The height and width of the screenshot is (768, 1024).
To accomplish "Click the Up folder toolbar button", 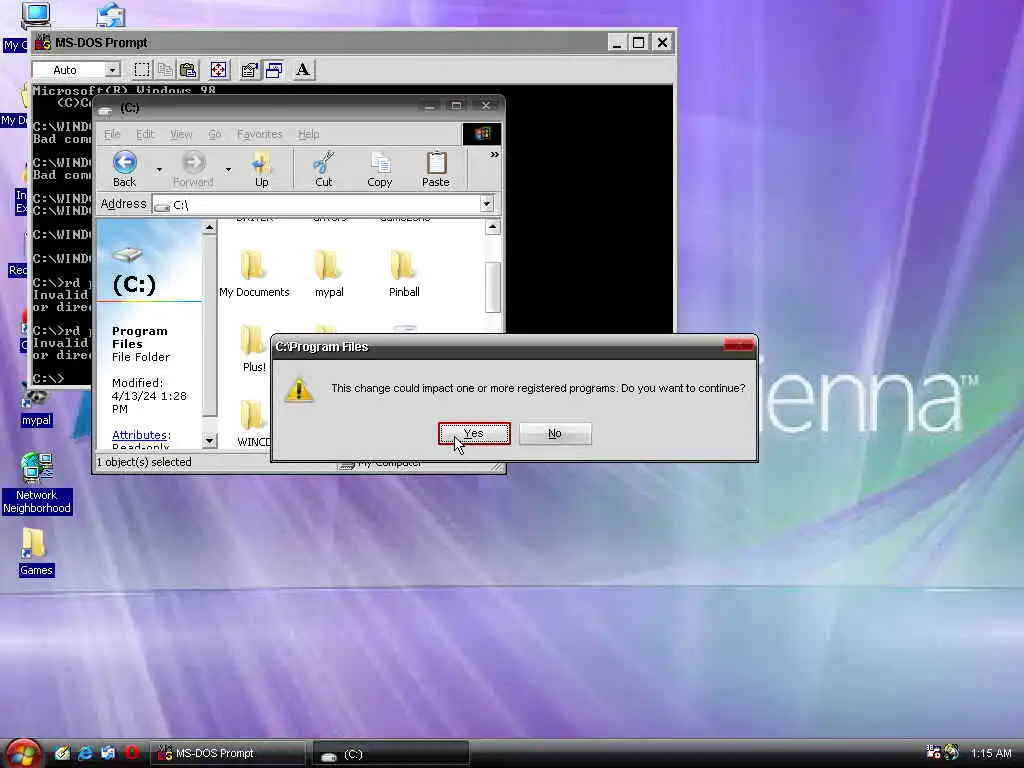I will pos(262,169).
